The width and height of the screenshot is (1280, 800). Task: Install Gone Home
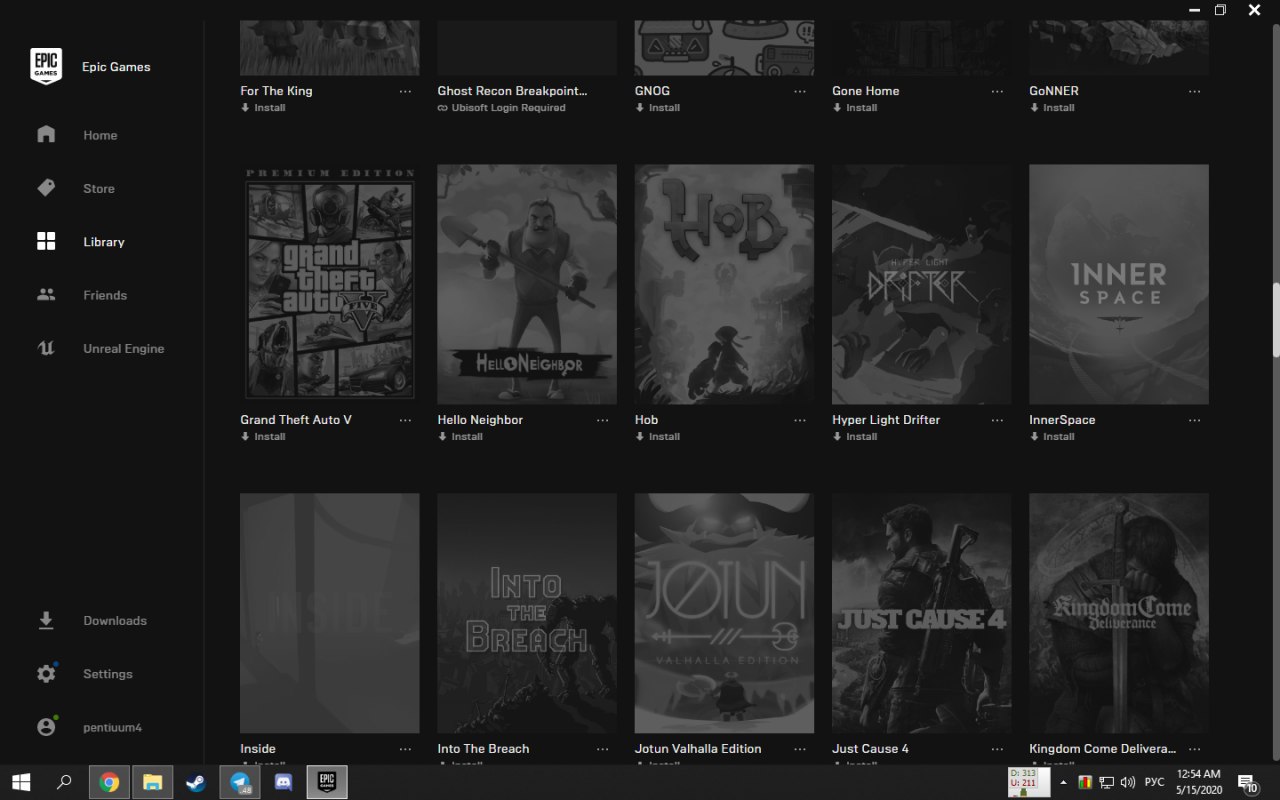[x=855, y=108]
